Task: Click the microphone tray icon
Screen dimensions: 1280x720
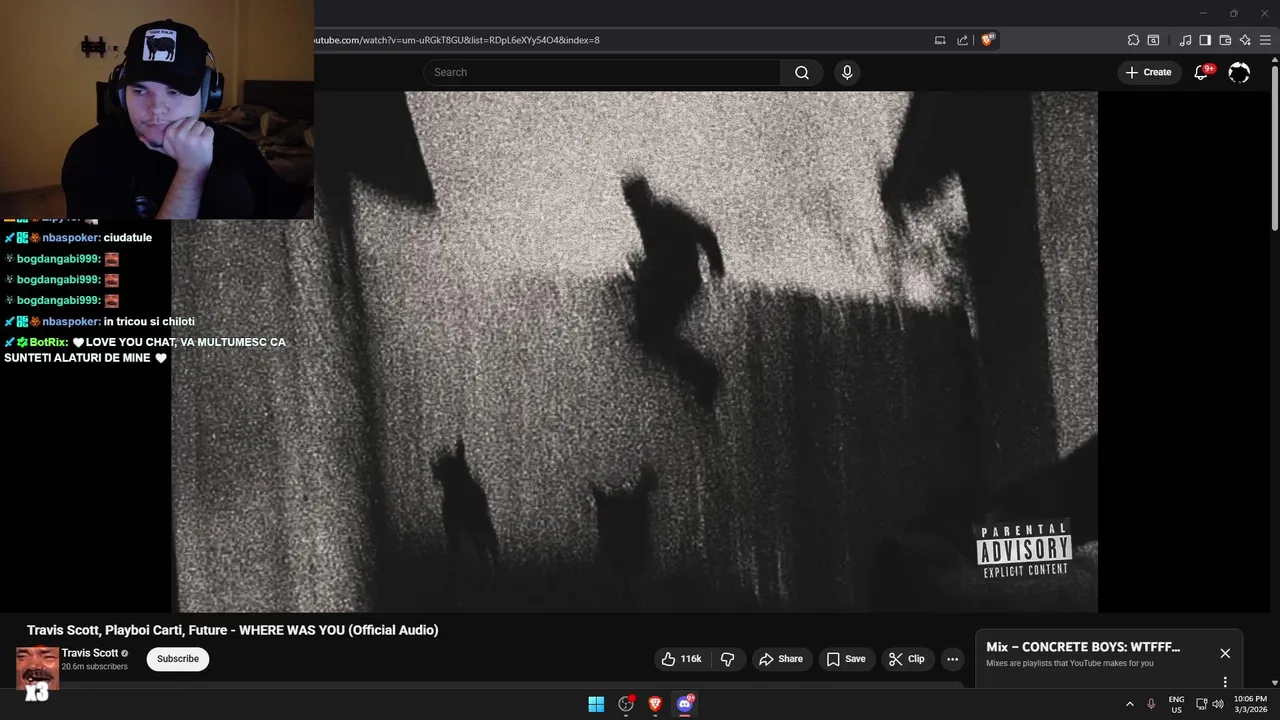Action: click(x=1151, y=704)
